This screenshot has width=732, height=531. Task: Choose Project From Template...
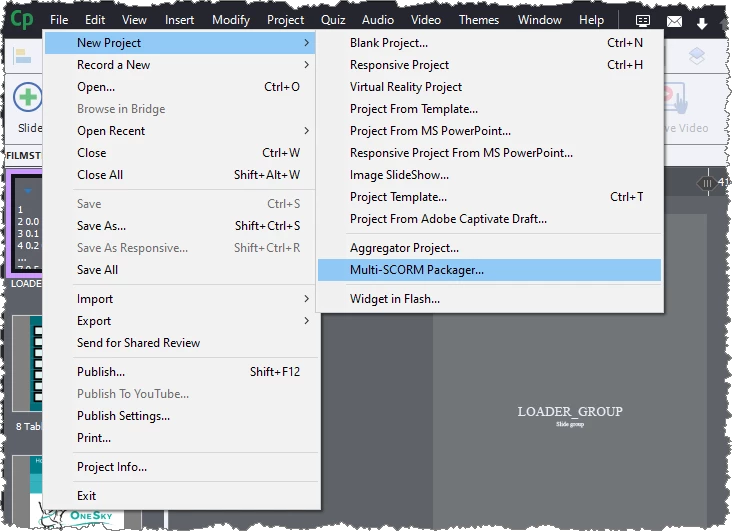coord(489,108)
